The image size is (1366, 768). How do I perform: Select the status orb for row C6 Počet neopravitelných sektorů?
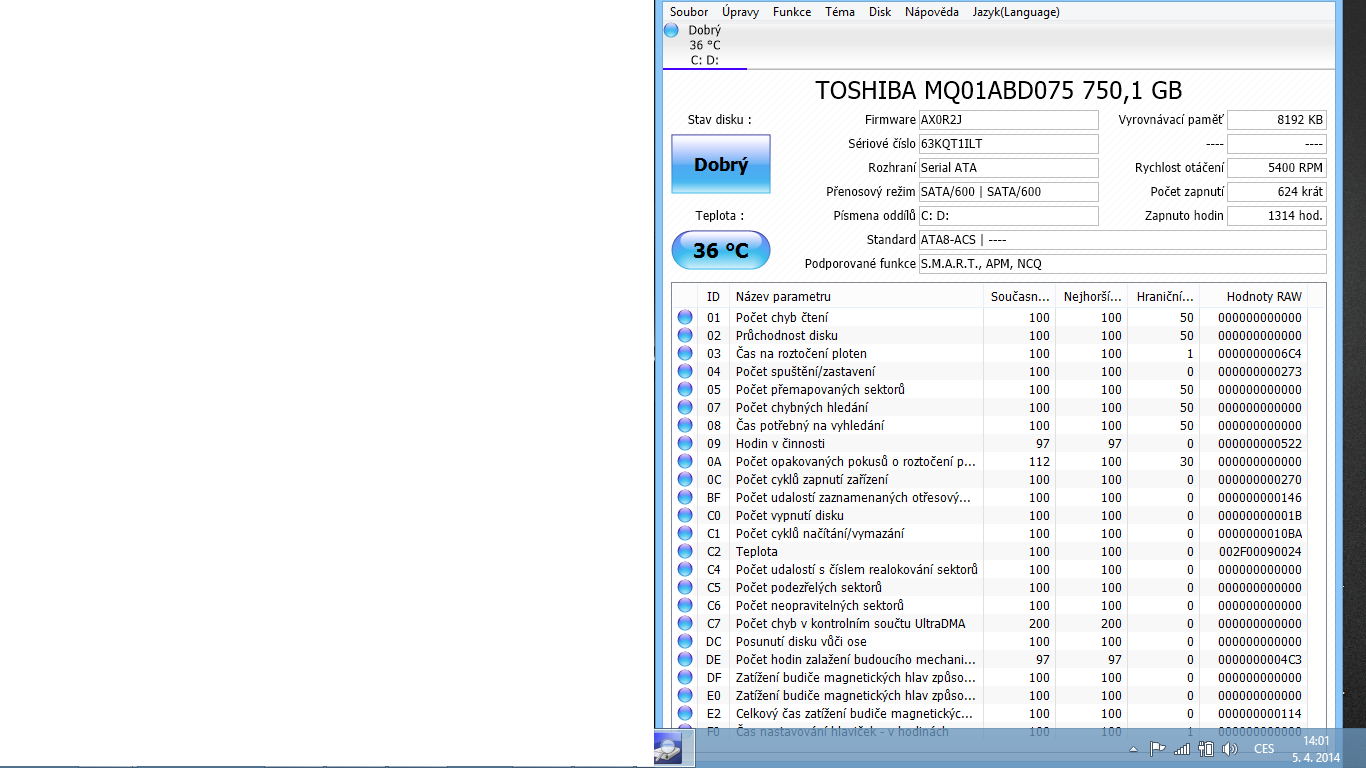[685, 605]
